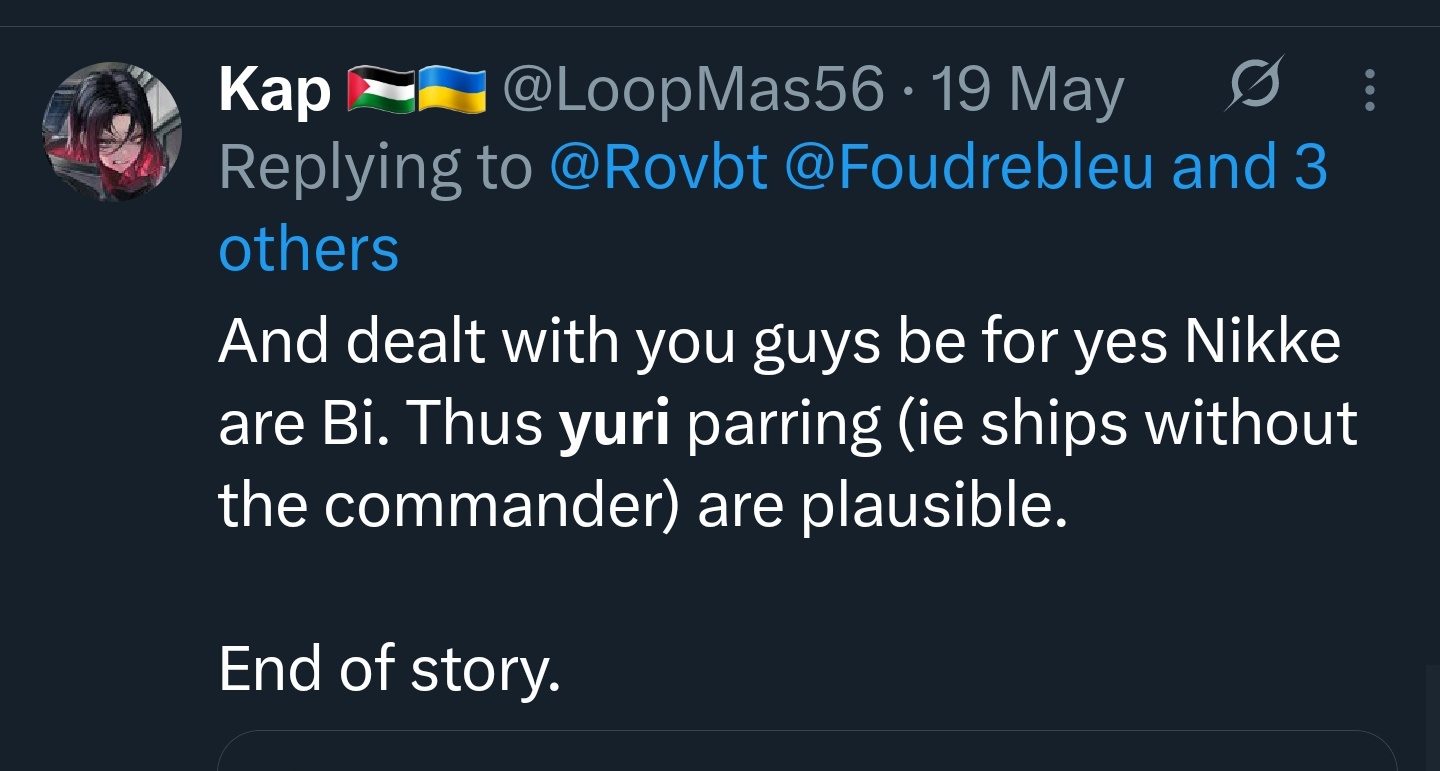Visit the @Foudrebleu profile mention
The height and width of the screenshot is (771, 1440).
970,167
